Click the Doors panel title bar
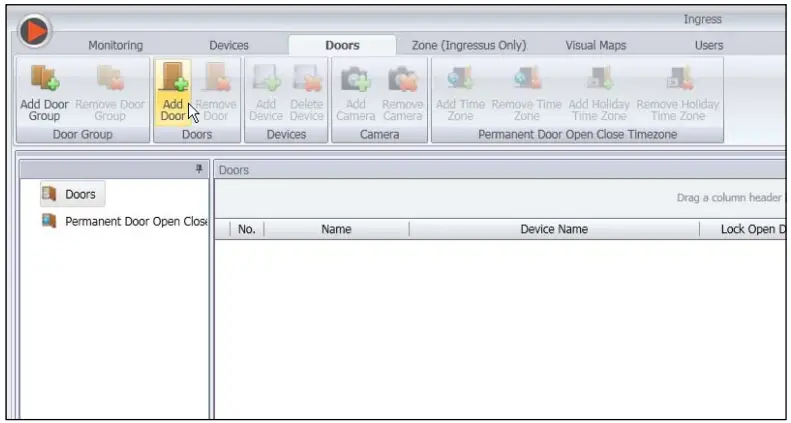Image resolution: width=791 pixels, height=423 pixels. coord(500,170)
